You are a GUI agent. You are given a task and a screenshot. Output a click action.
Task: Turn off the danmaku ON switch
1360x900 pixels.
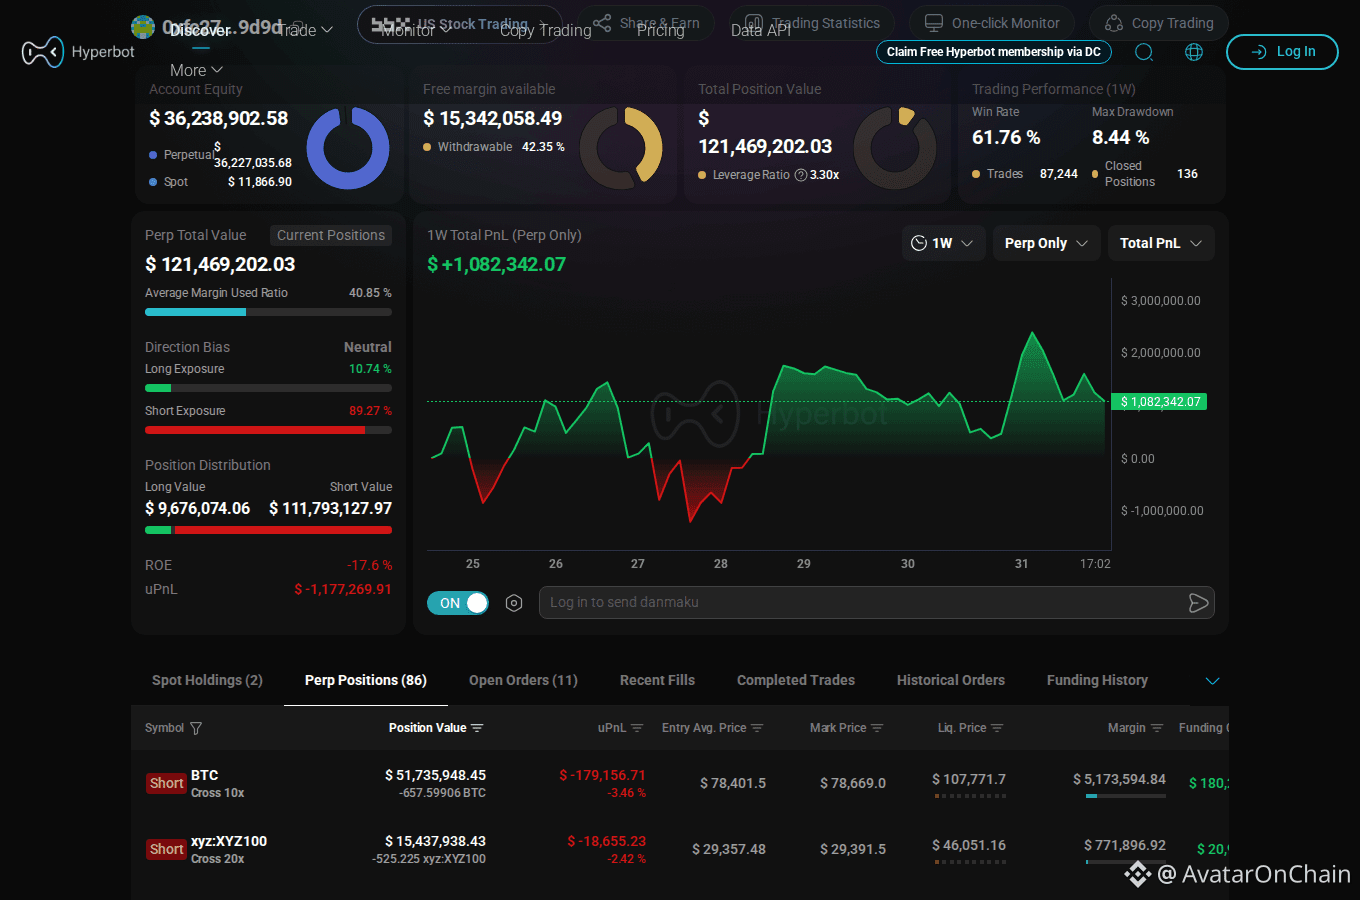point(458,603)
